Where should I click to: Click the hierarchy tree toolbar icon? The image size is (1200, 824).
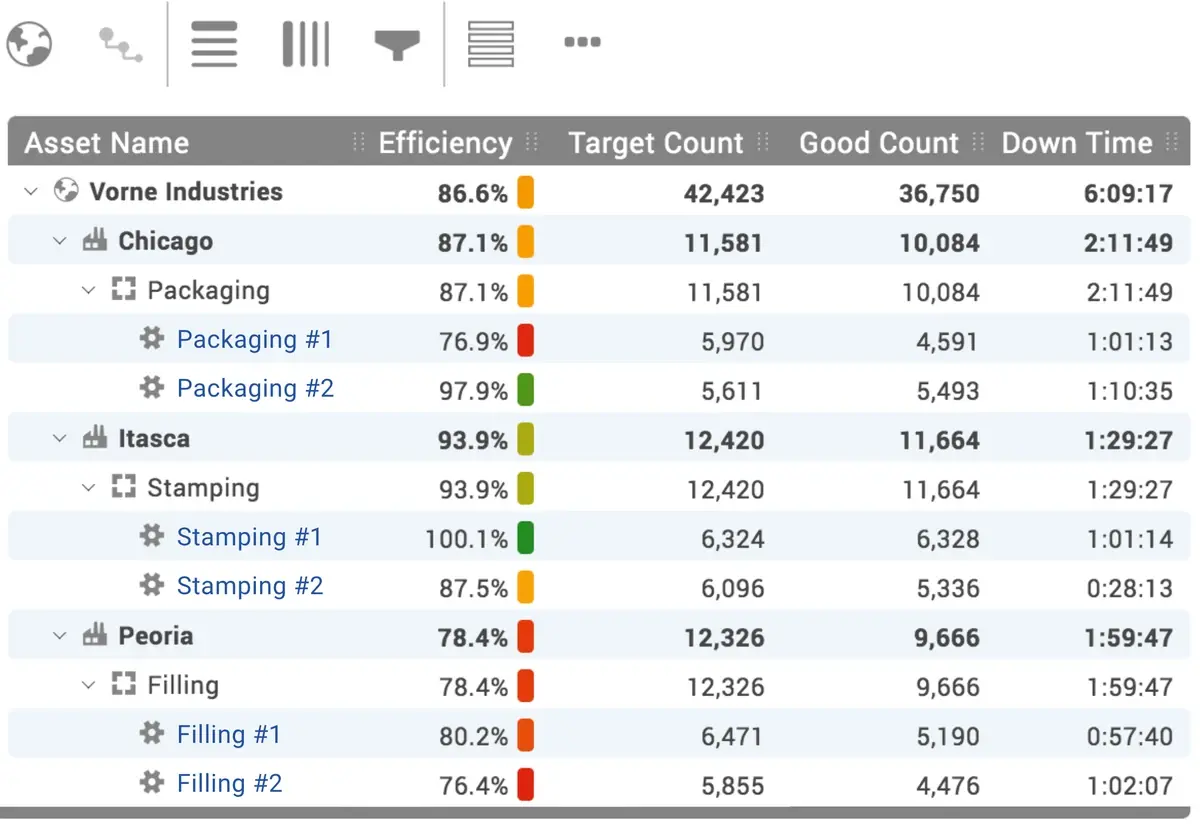(x=120, y=44)
